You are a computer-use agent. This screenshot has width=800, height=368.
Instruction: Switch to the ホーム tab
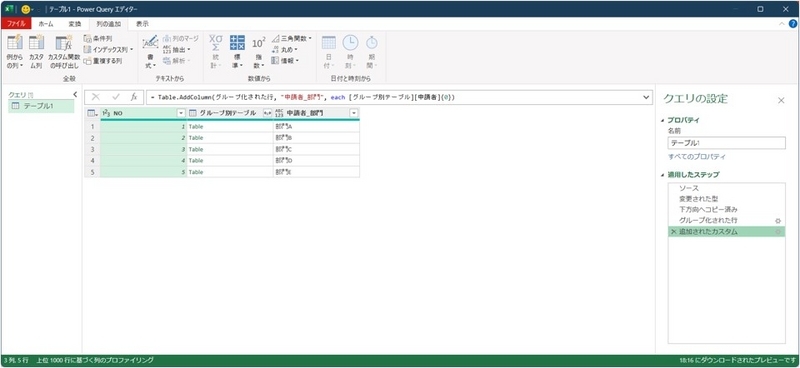tap(46, 24)
